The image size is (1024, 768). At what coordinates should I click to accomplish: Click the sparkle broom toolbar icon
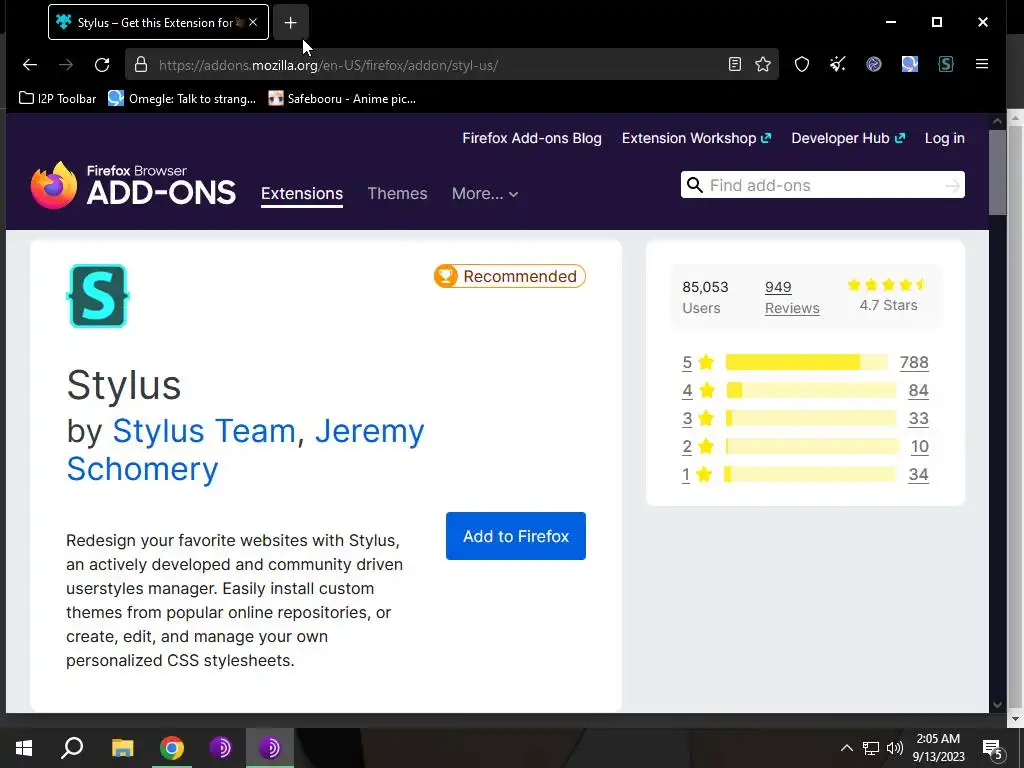tap(838, 64)
